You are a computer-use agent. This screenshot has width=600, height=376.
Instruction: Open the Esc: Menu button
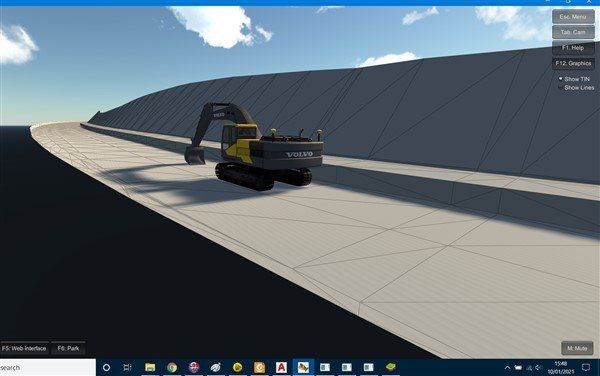[x=573, y=17]
